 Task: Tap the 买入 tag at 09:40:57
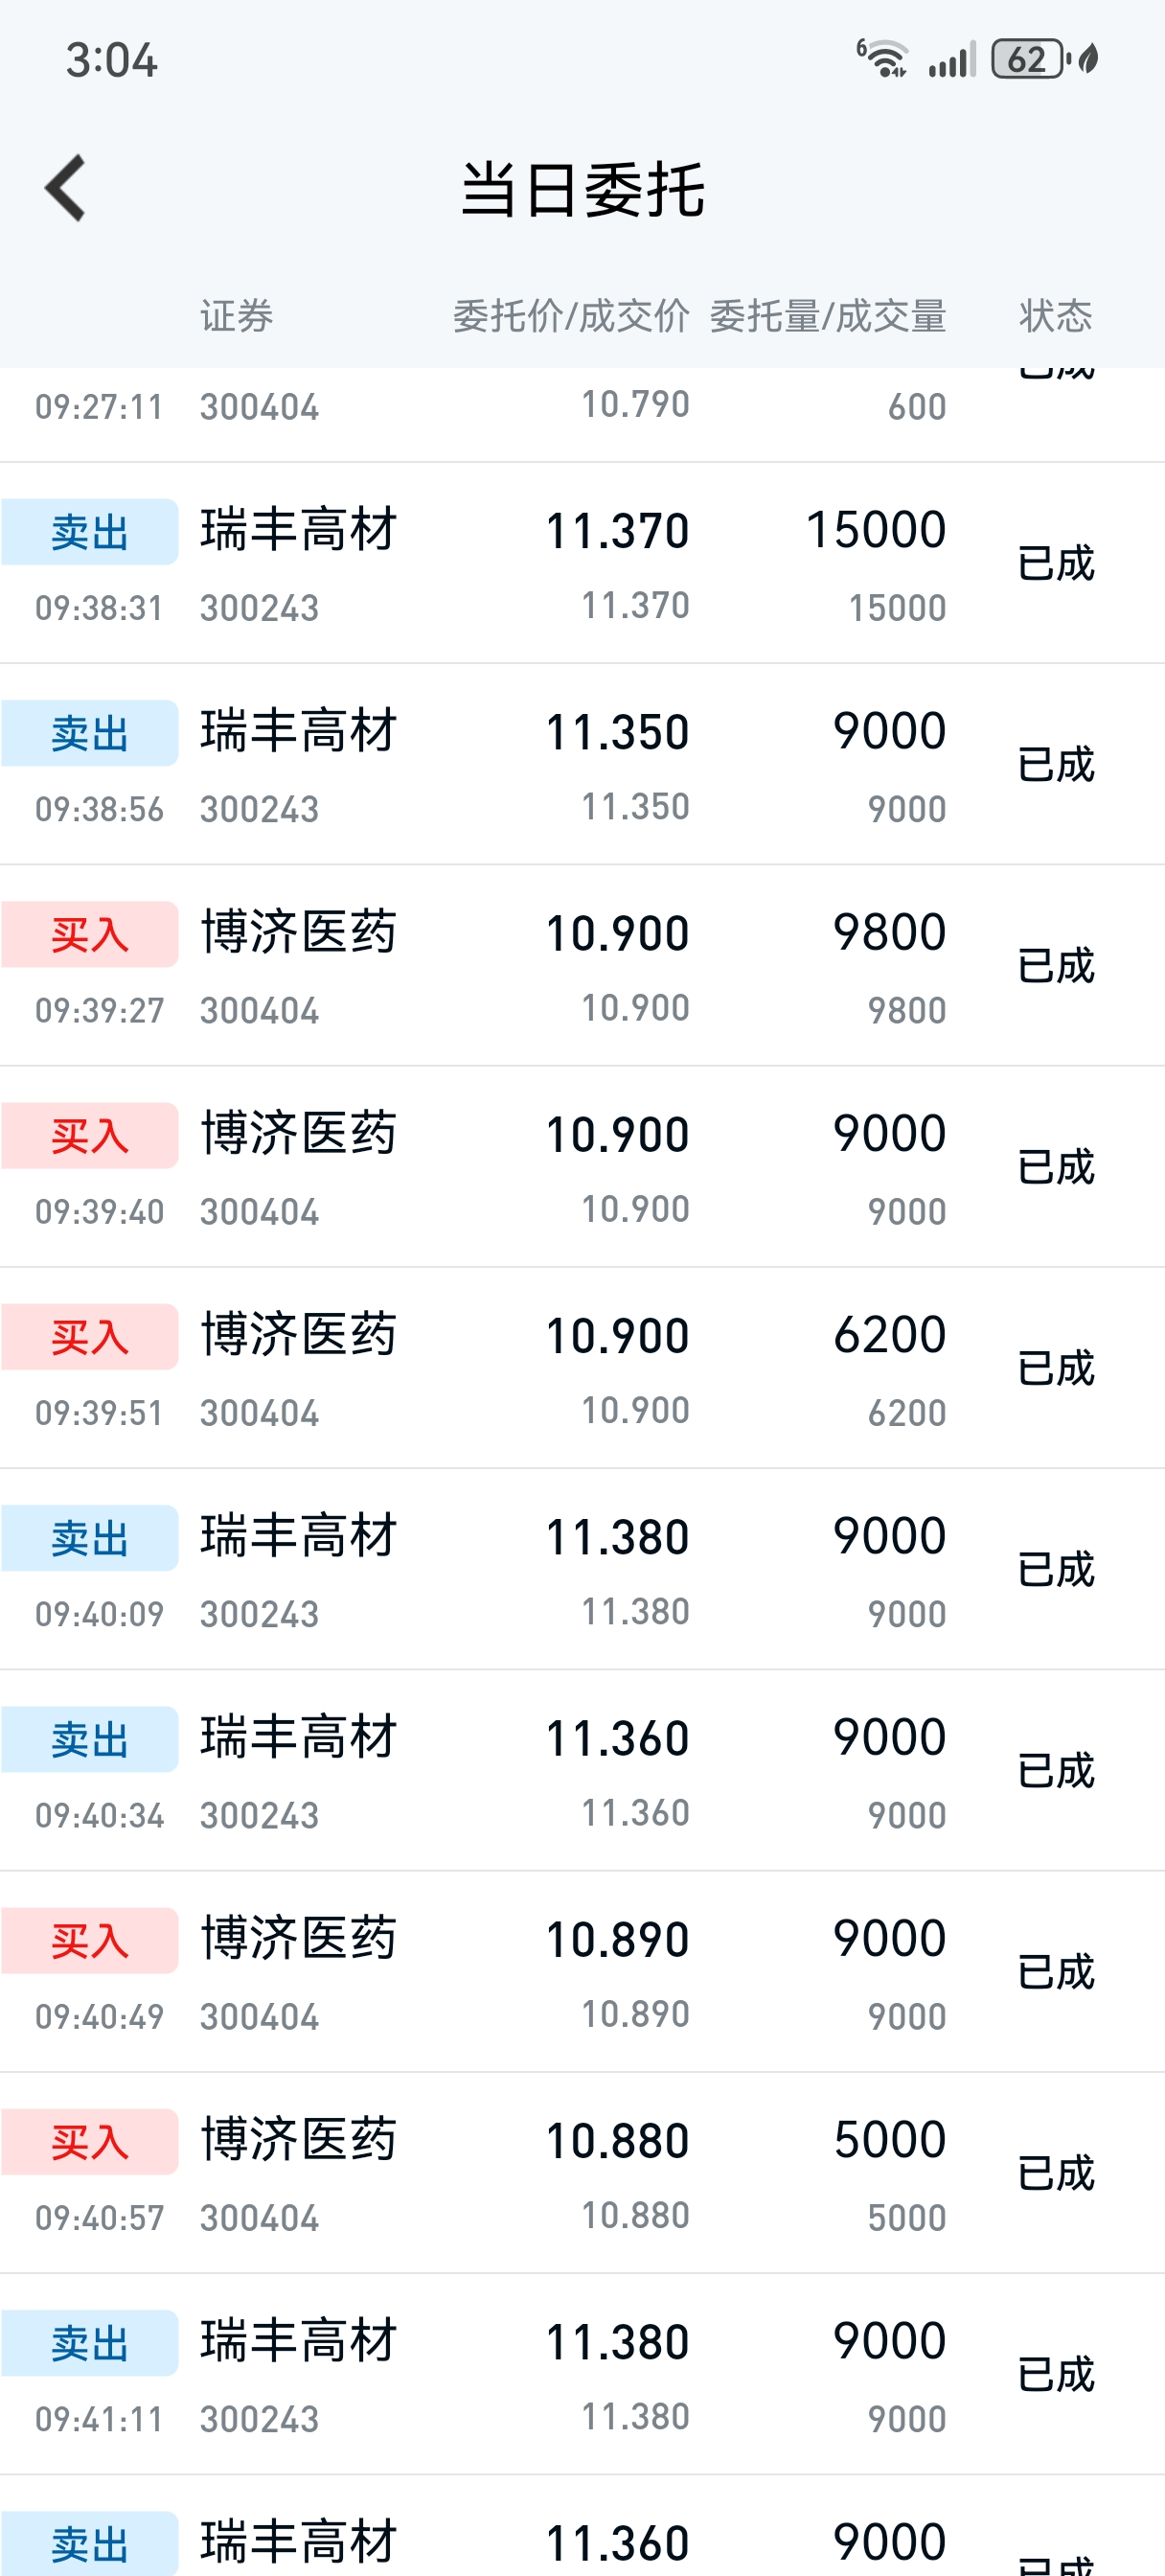[x=90, y=2142]
